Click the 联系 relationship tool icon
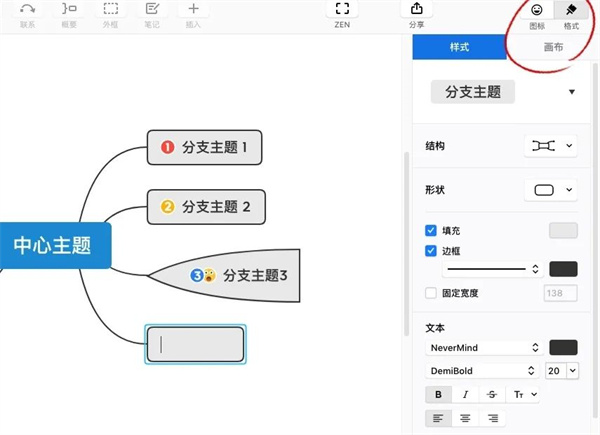The height and width of the screenshot is (435, 600). coord(27,9)
